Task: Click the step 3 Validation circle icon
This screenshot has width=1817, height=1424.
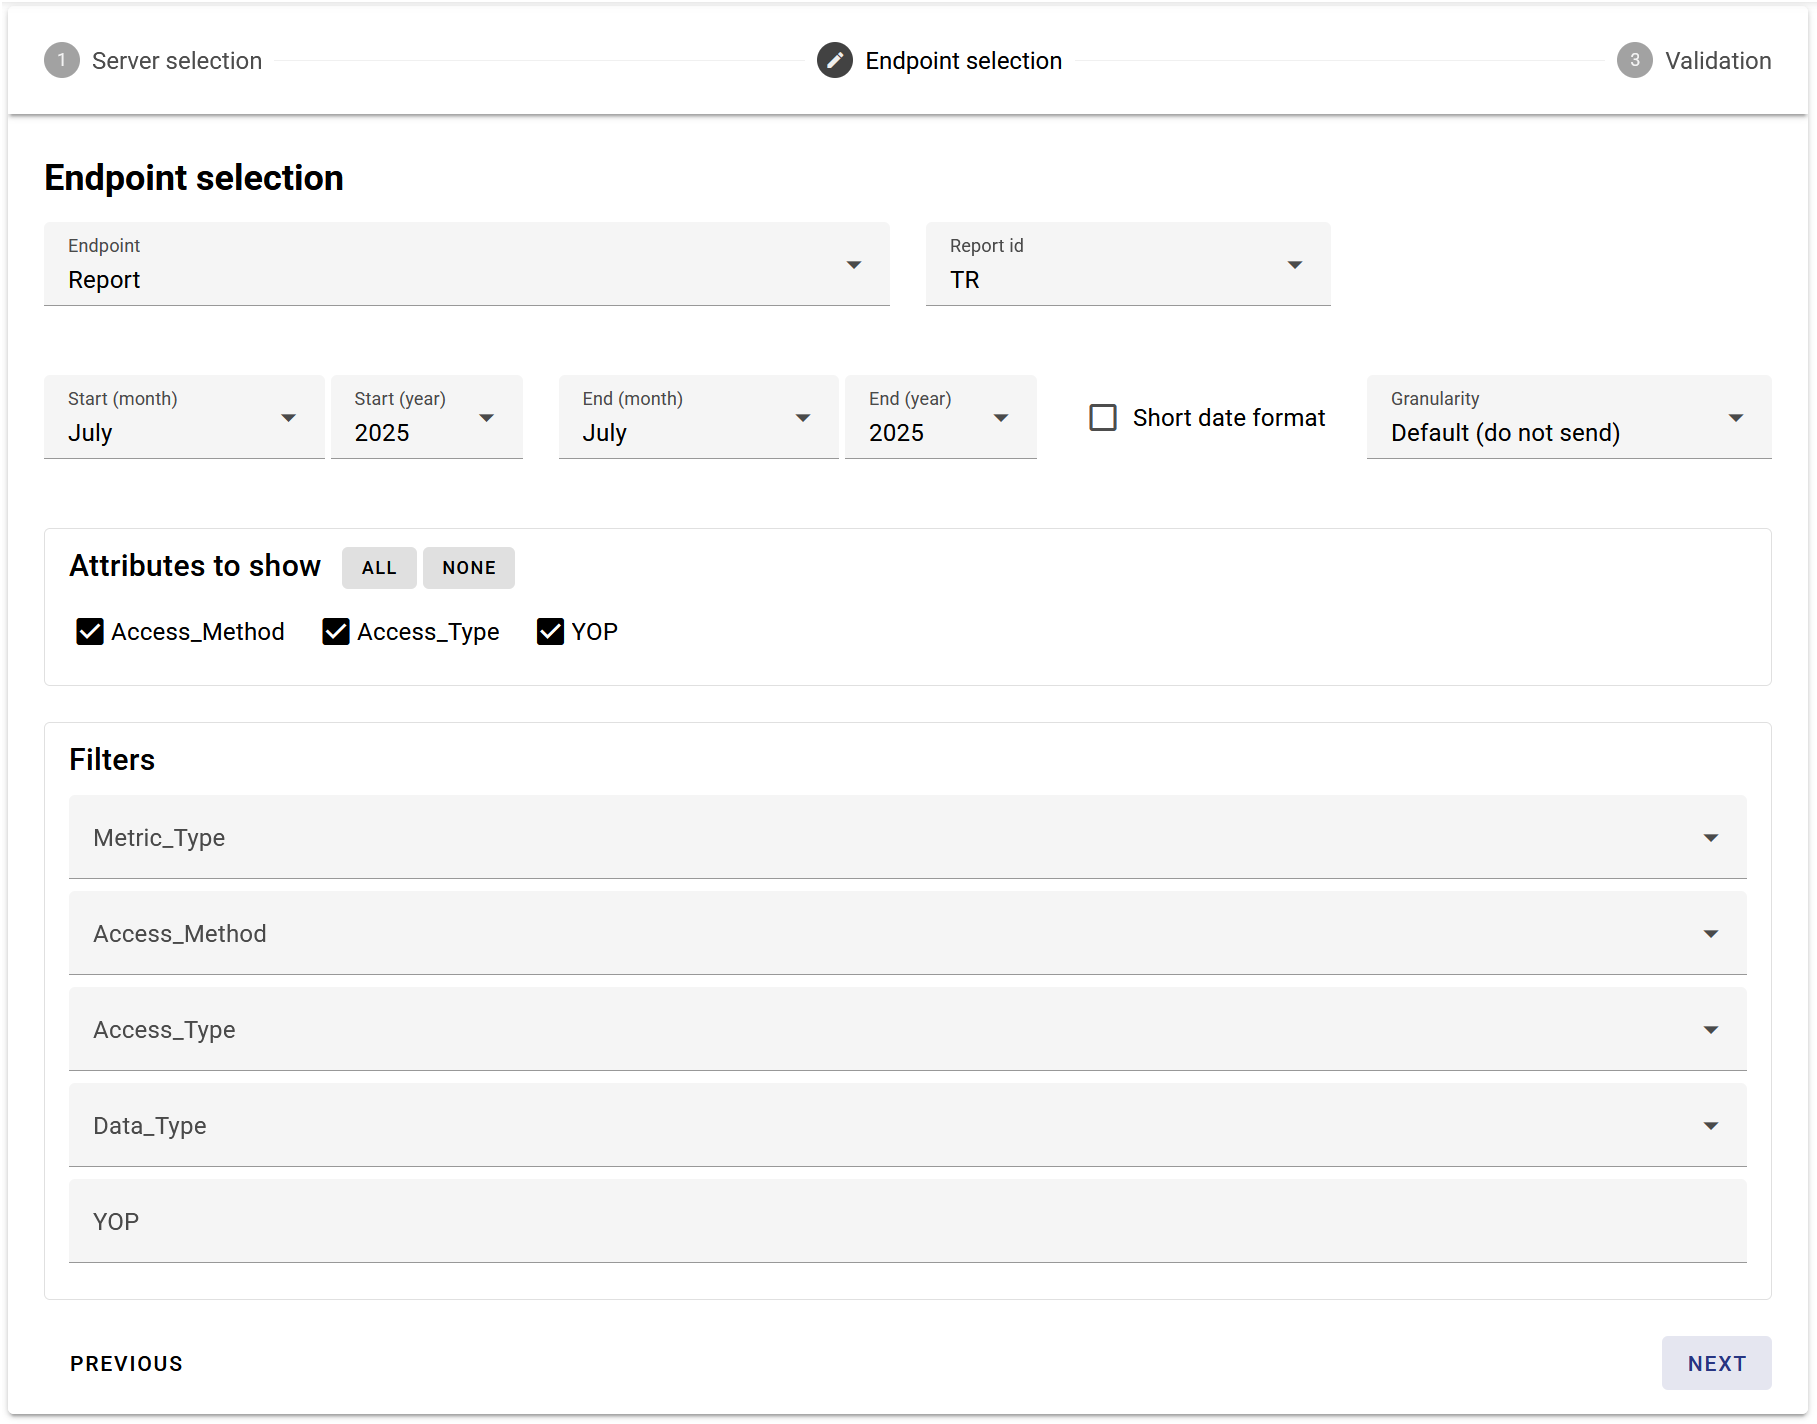Action: (1634, 61)
